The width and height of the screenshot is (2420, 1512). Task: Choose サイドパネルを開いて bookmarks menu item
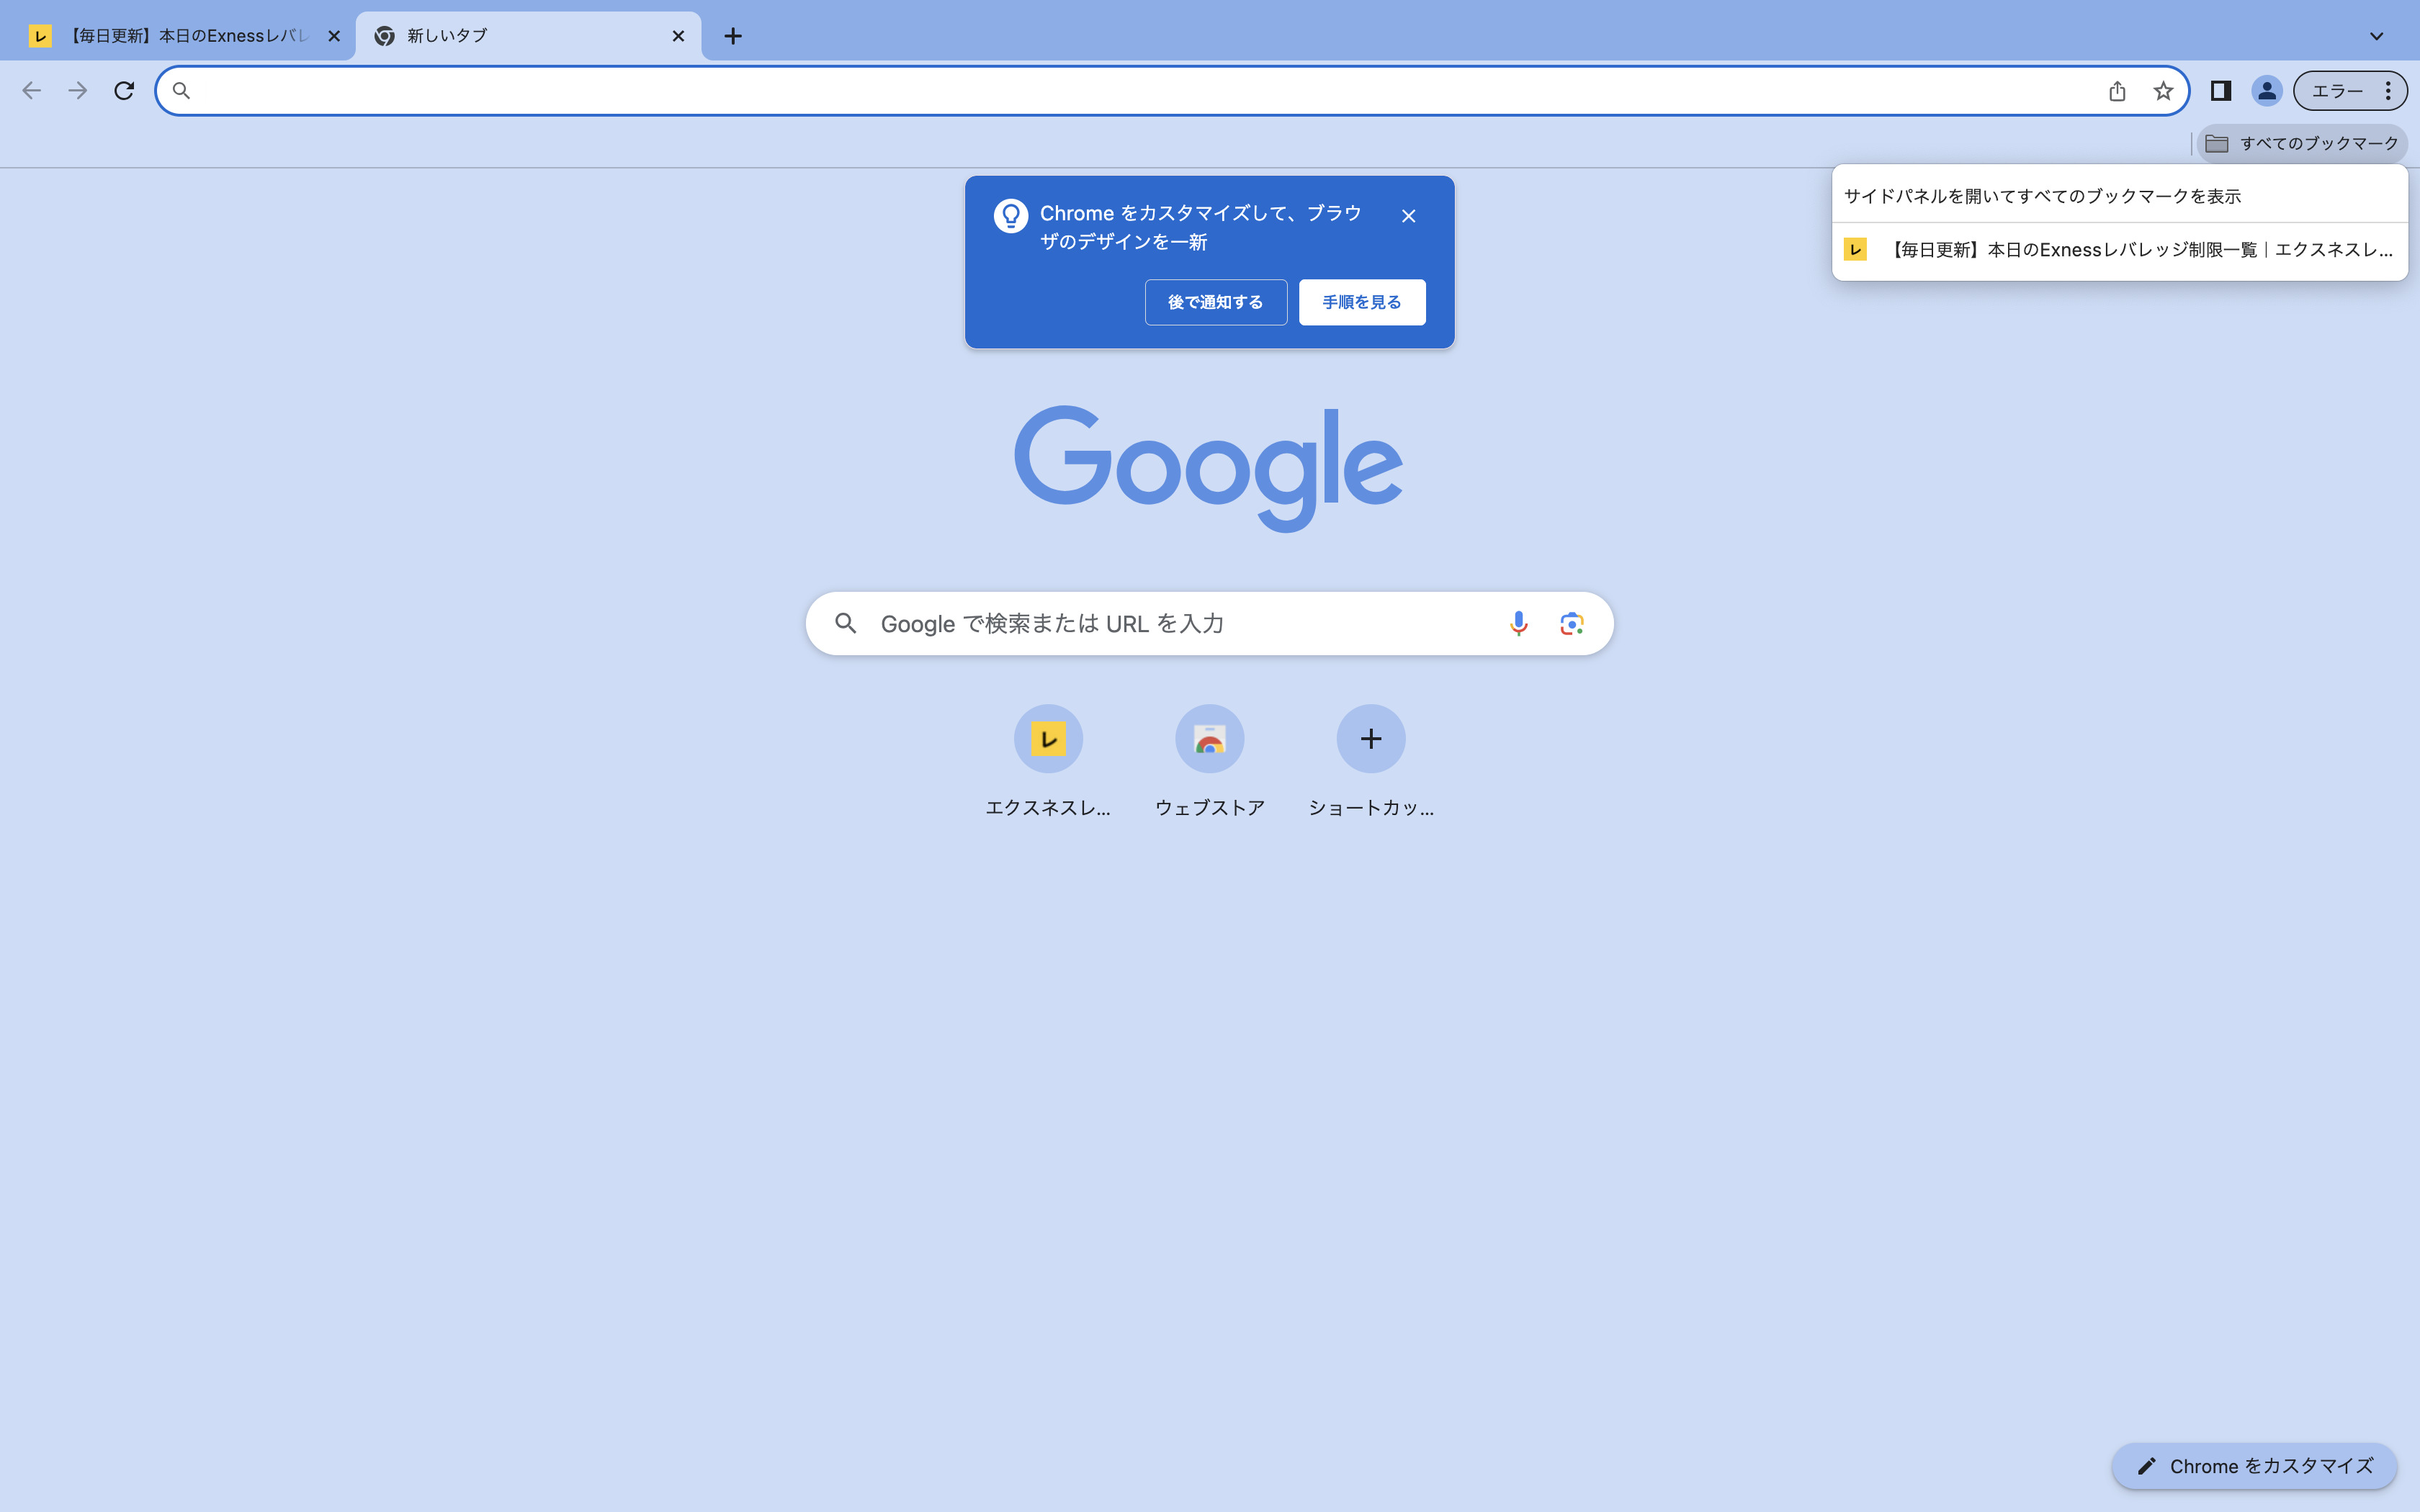[2042, 196]
